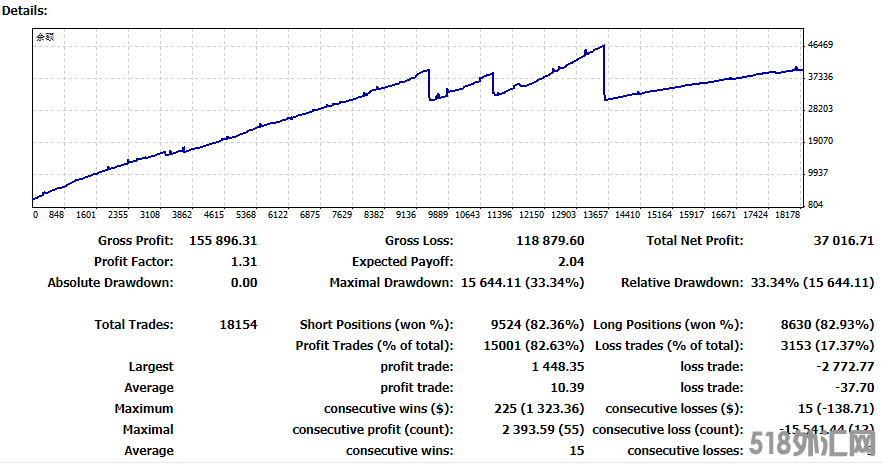This screenshot has width=883, height=467.
Task: Click the Largest row label
Action: [151, 367]
